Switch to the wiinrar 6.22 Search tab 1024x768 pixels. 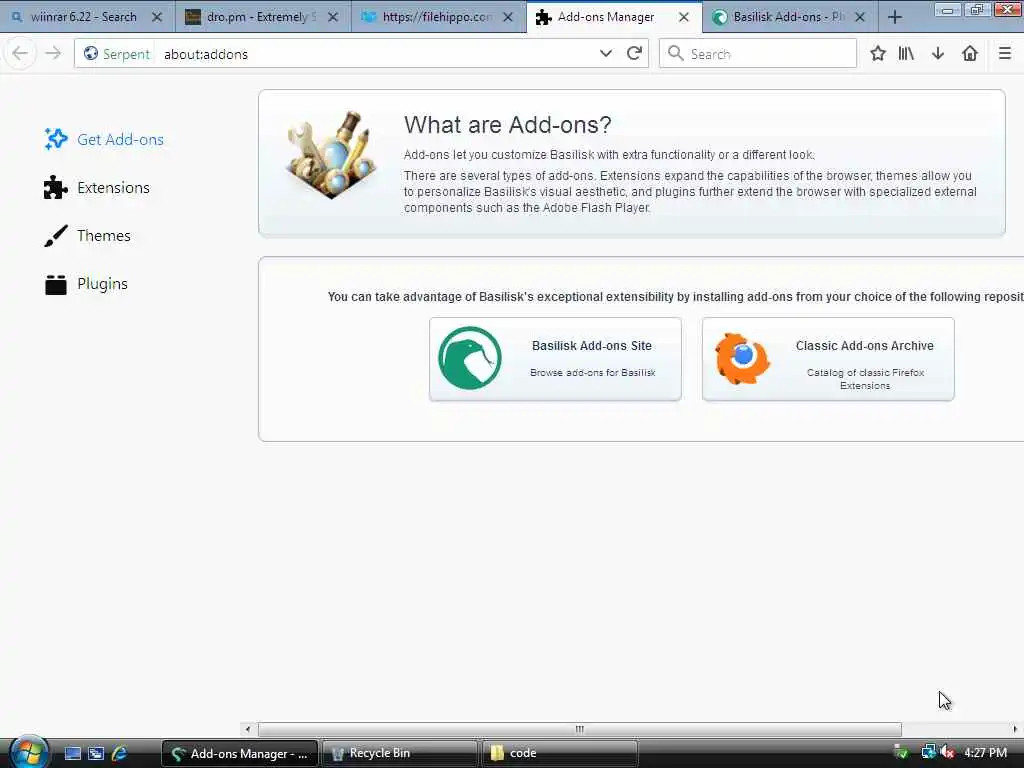83,17
